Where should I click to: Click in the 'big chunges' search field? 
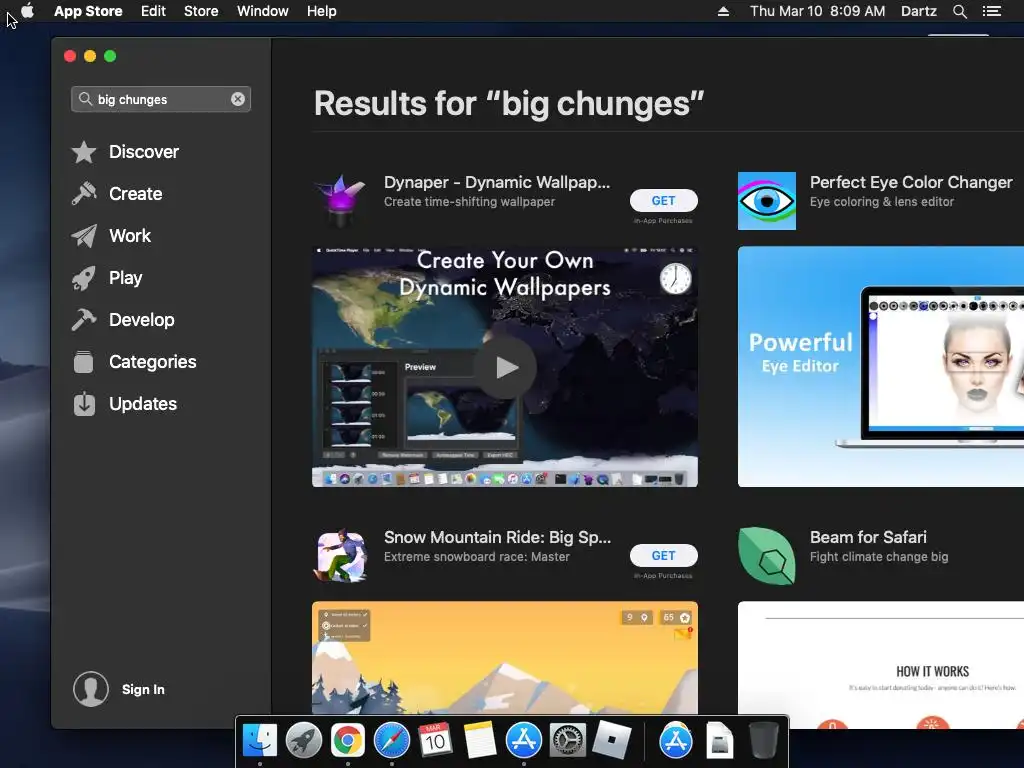[x=161, y=99]
